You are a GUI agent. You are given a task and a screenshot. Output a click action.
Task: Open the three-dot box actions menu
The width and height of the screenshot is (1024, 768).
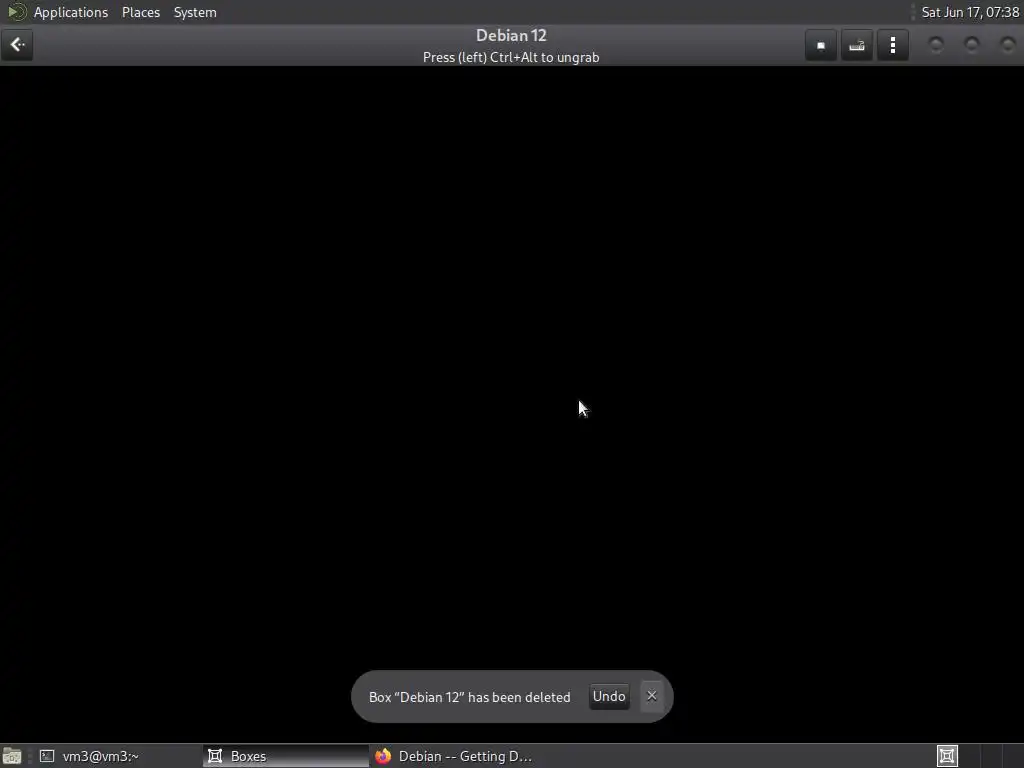click(x=893, y=45)
